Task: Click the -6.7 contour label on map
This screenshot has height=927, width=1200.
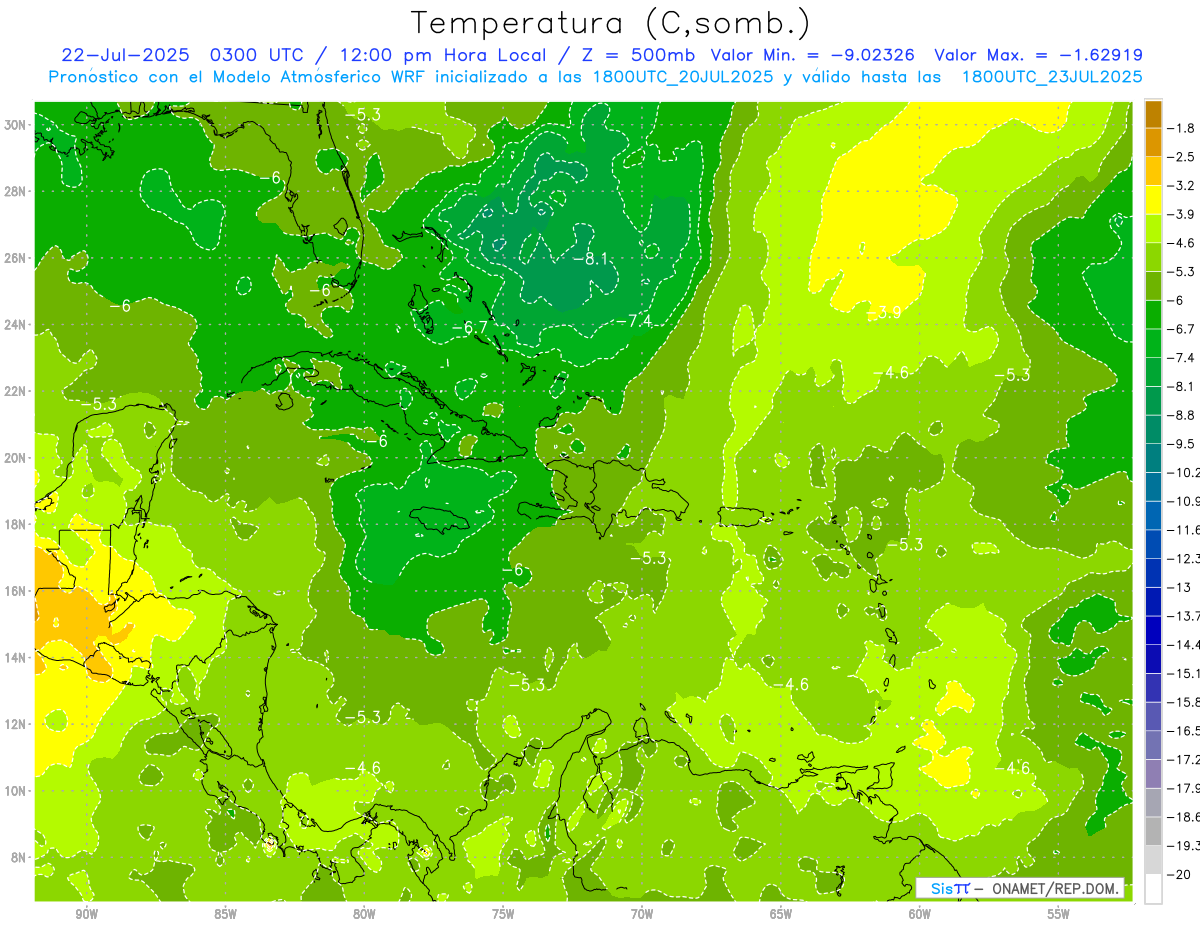Action: point(469,327)
